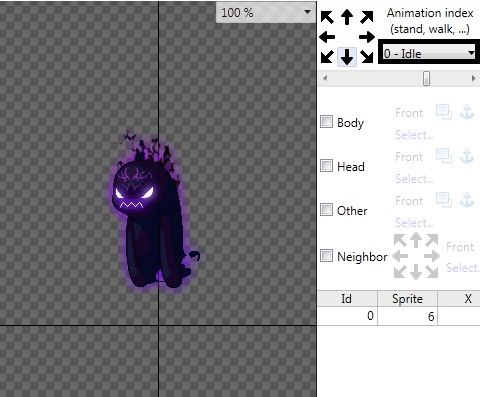Click the Head row Front button
The height and width of the screenshot is (397, 480).
click(409, 157)
